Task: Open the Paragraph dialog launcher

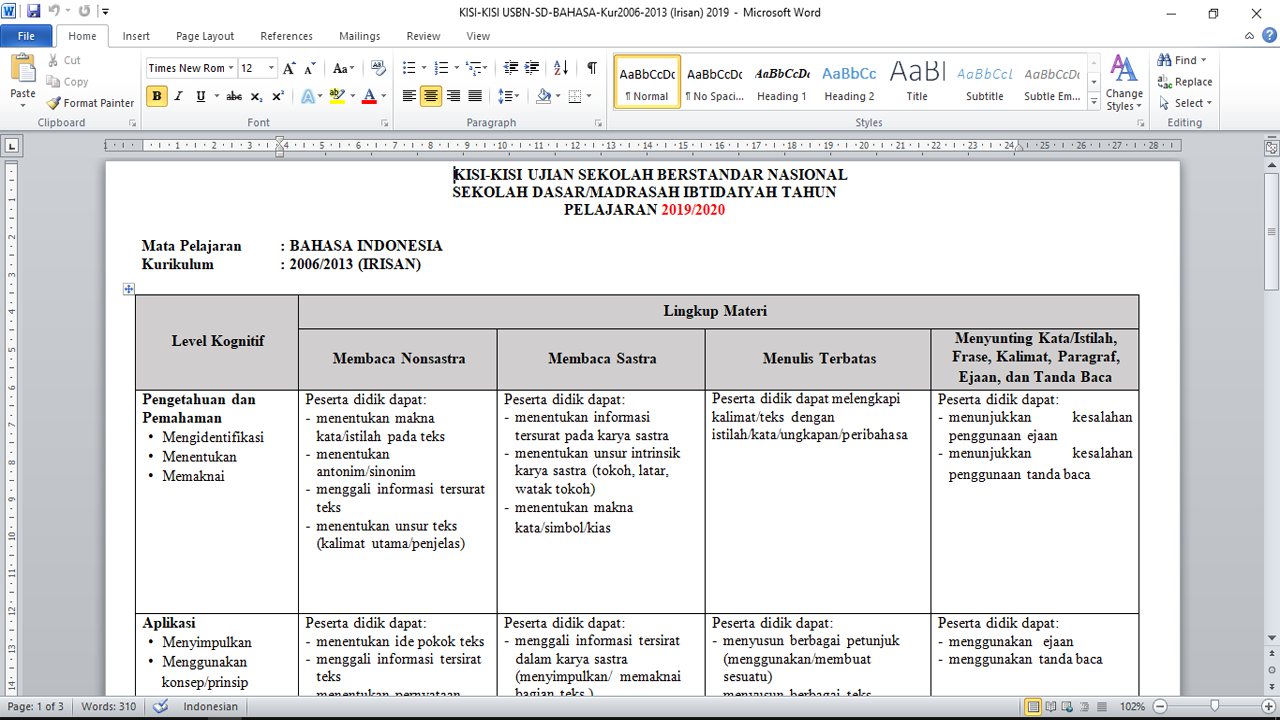Action: pos(598,123)
